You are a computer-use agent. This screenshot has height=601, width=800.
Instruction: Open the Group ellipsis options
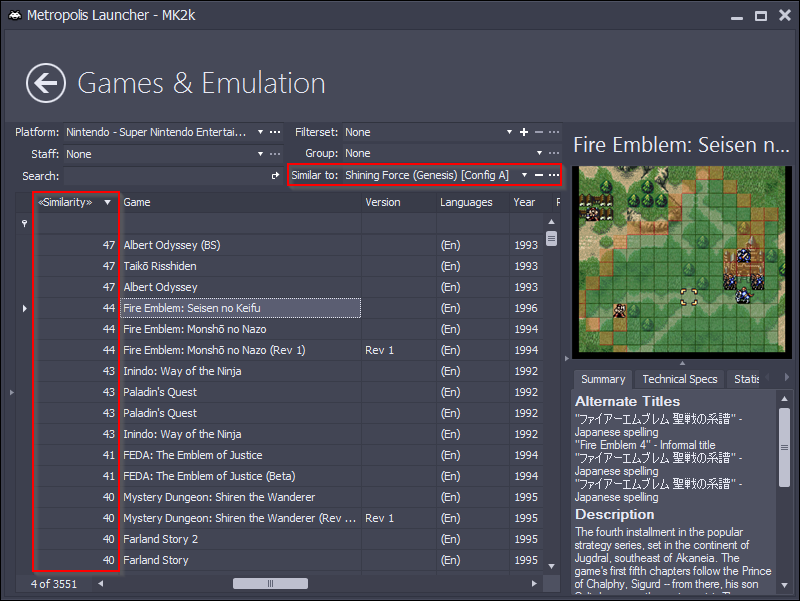point(554,153)
